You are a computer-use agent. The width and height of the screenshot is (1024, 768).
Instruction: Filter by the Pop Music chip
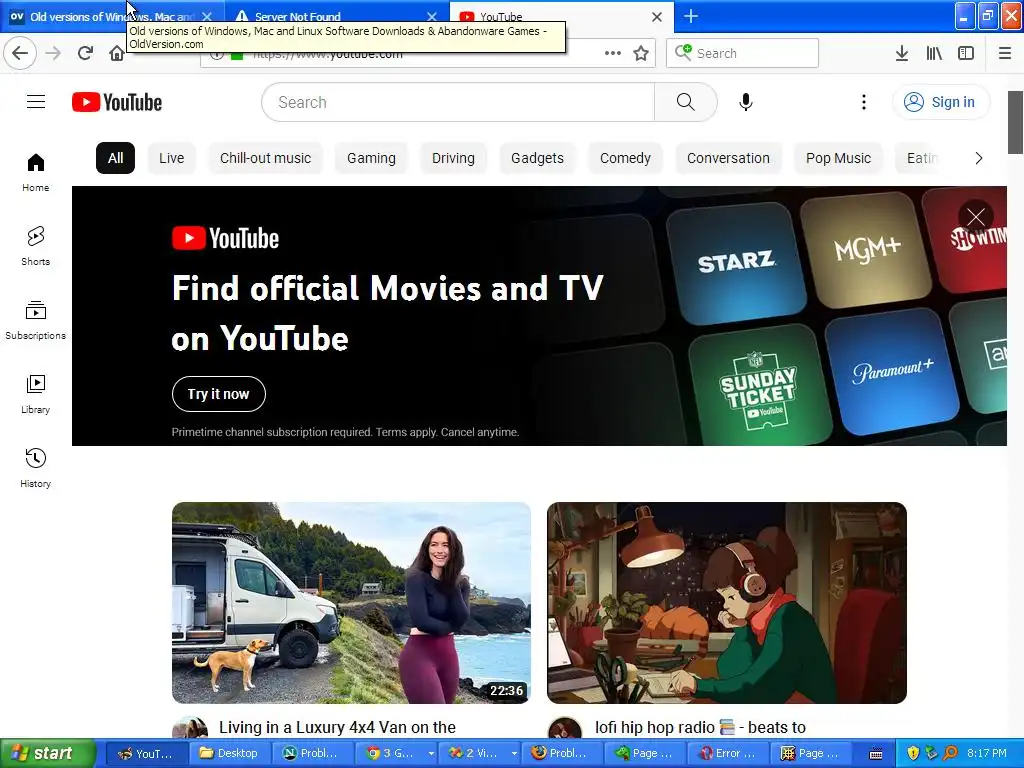tap(839, 158)
